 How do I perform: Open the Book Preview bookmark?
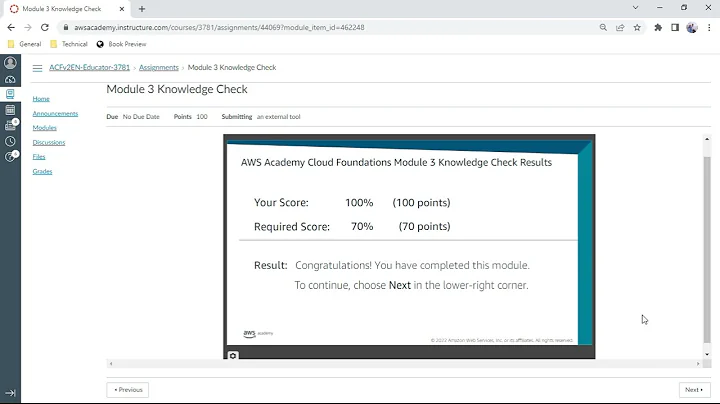click(x=121, y=44)
